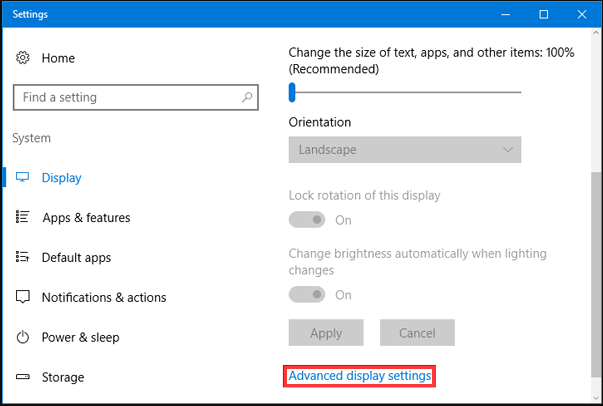Open the Orientation Landscape dropdown
Viewport: 603px width, 406px height.
coord(405,150)
